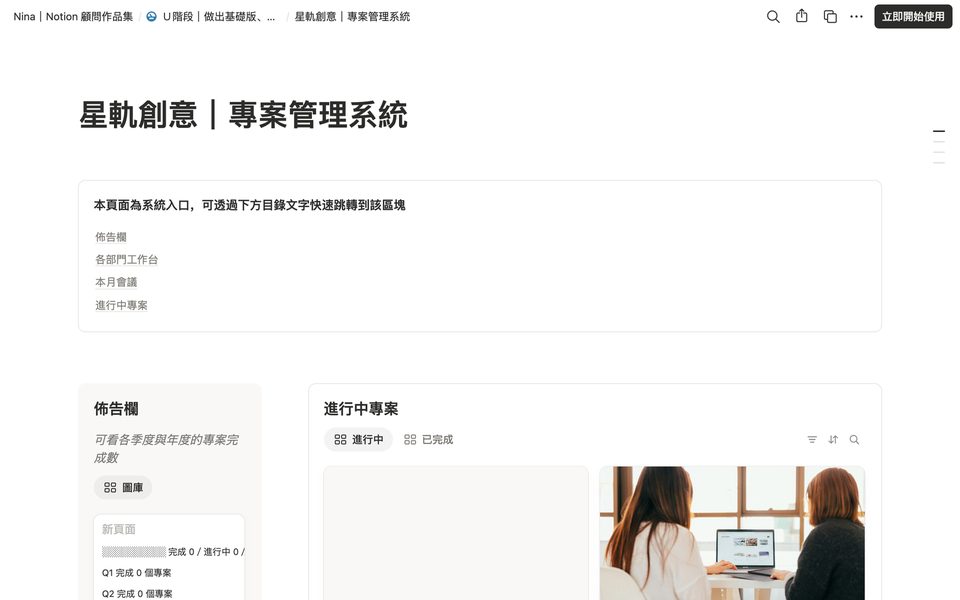
Task: Click the 佈告欄 section heading
Action: click(x=116, y=408)
